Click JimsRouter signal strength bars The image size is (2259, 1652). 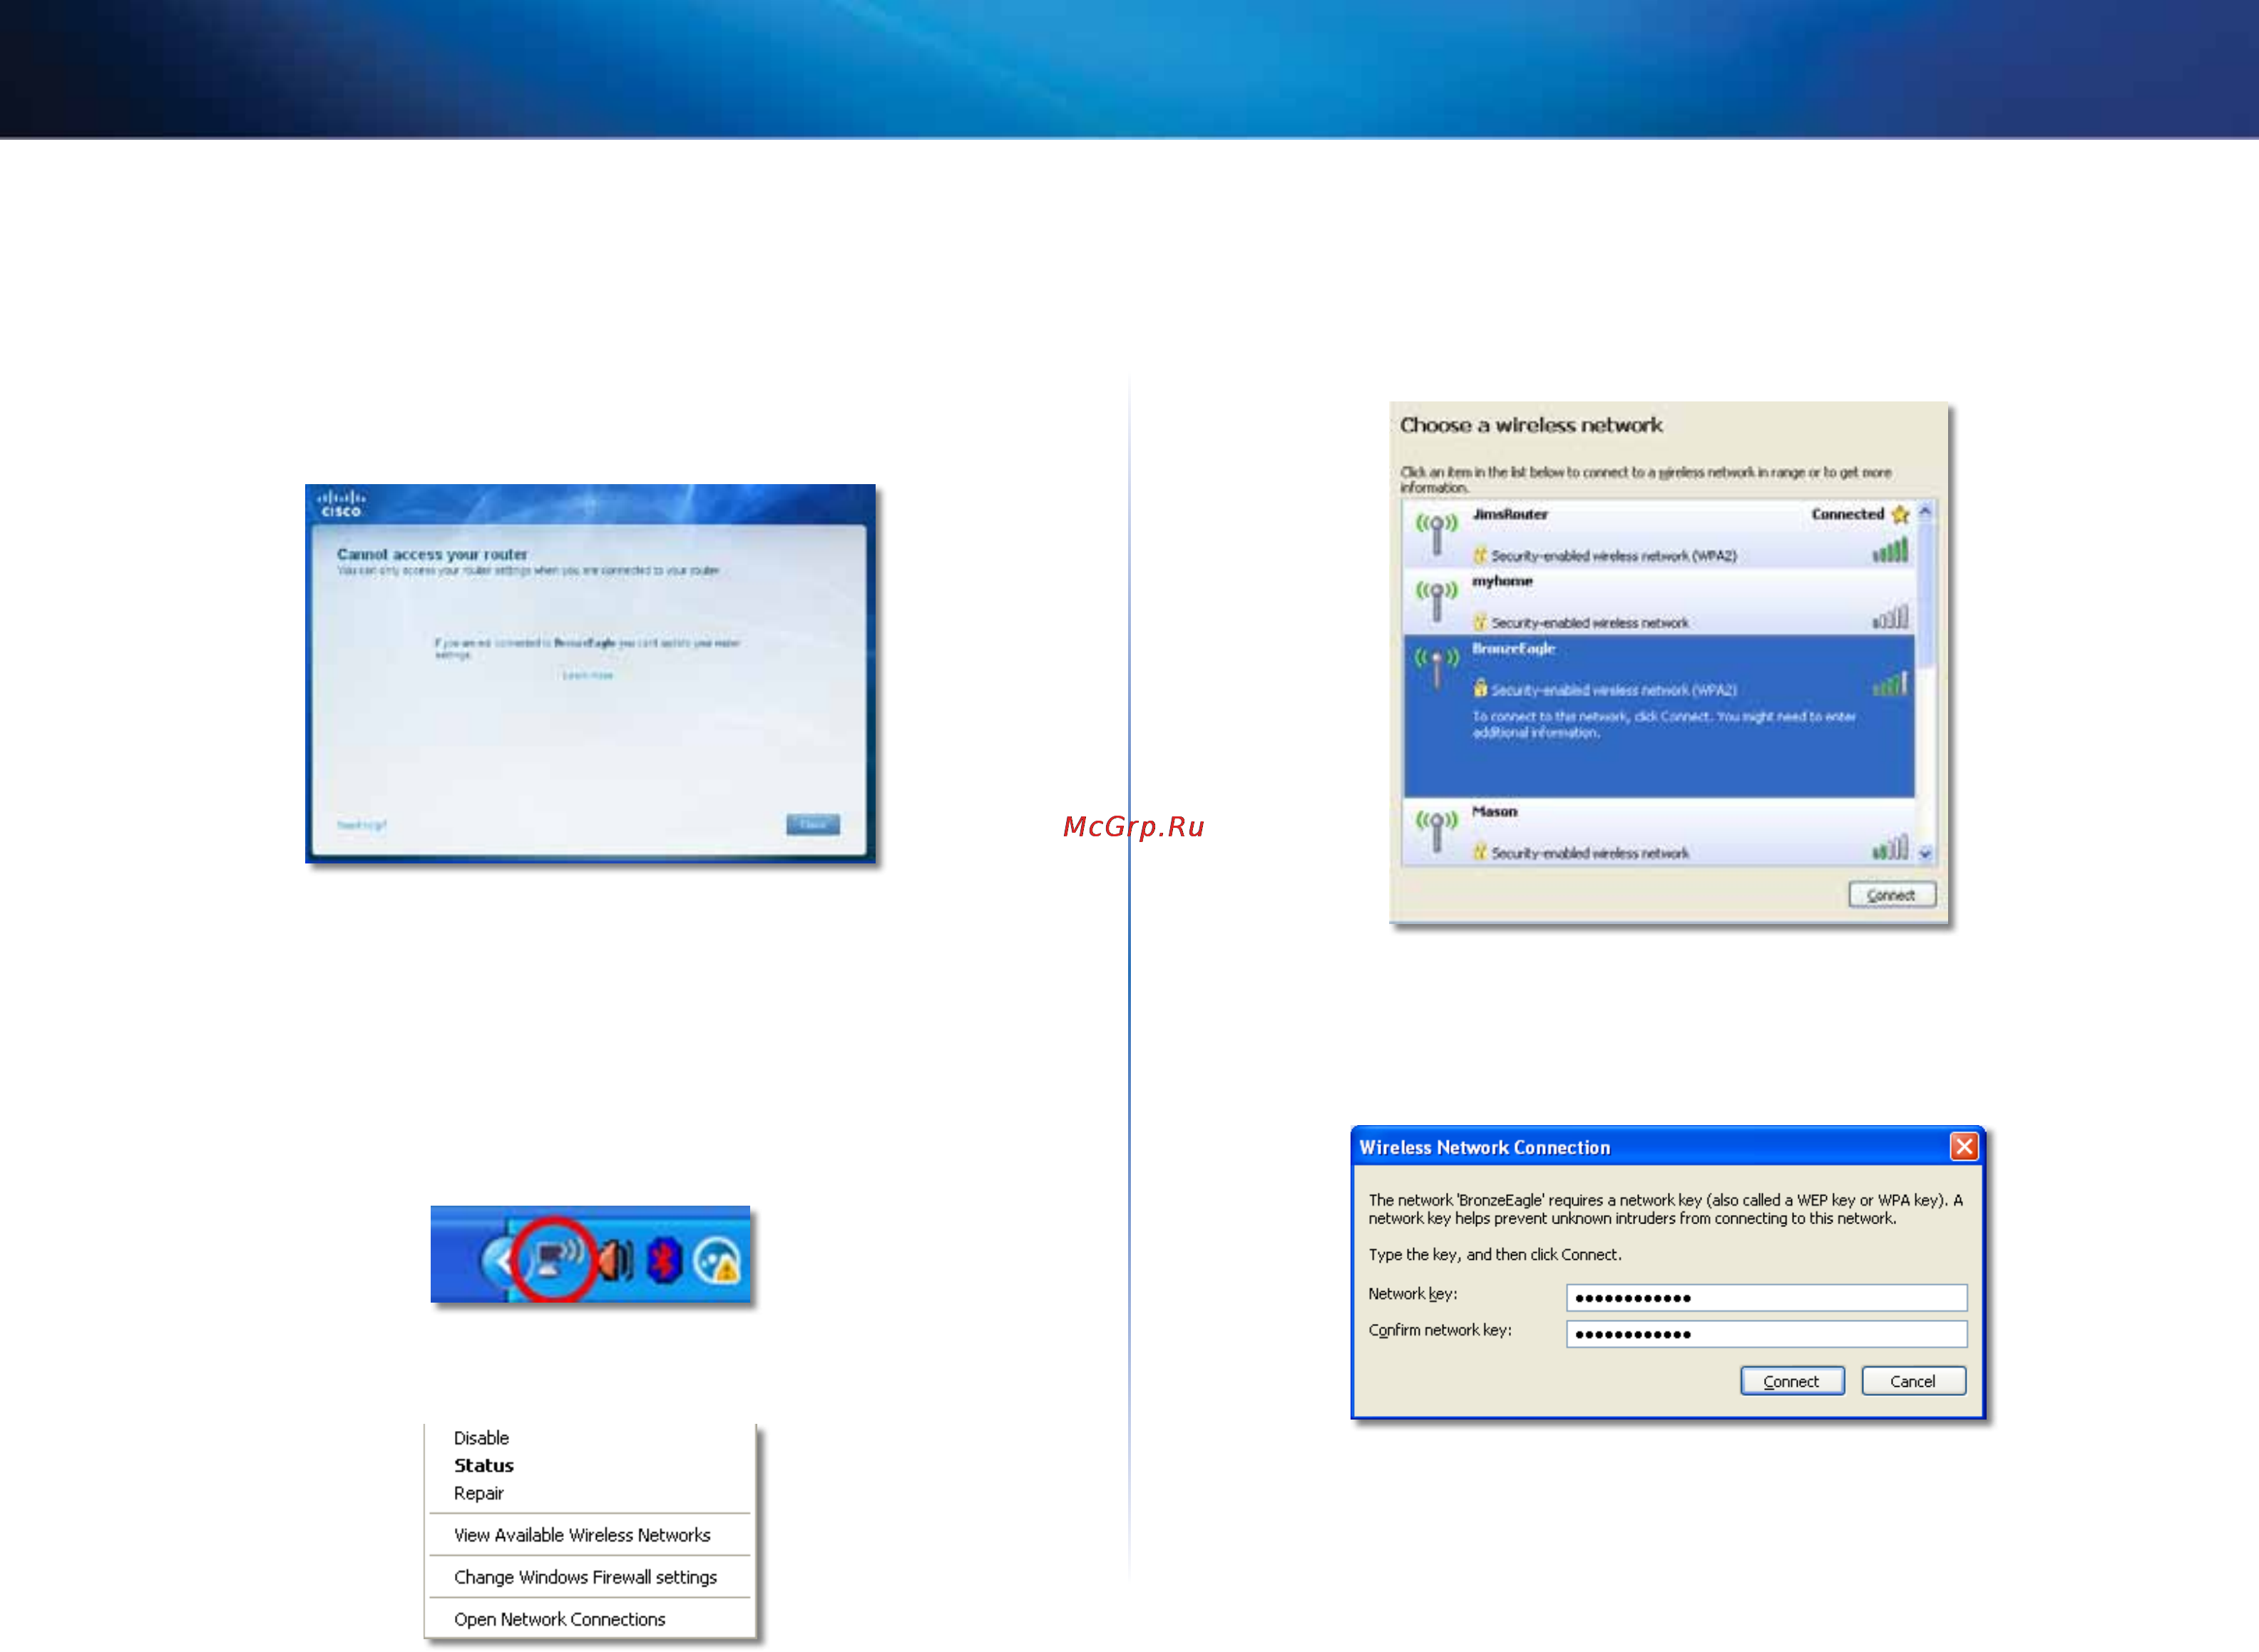pyautogui.click(x=1890, y=550)
